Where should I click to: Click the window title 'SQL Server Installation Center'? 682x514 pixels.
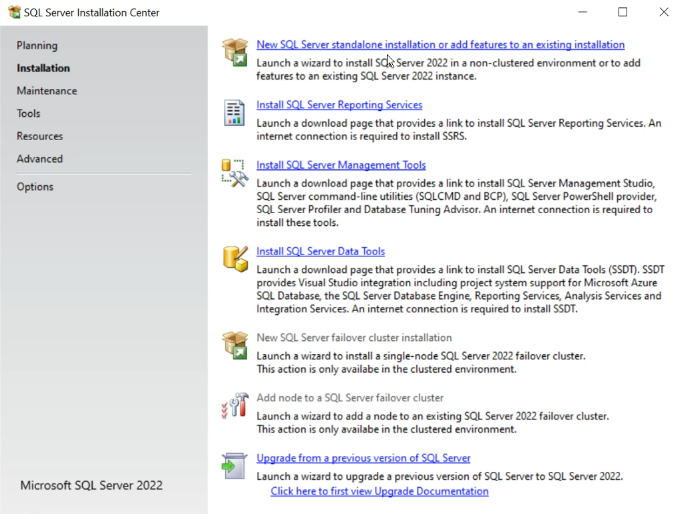[x=91, y=13]
